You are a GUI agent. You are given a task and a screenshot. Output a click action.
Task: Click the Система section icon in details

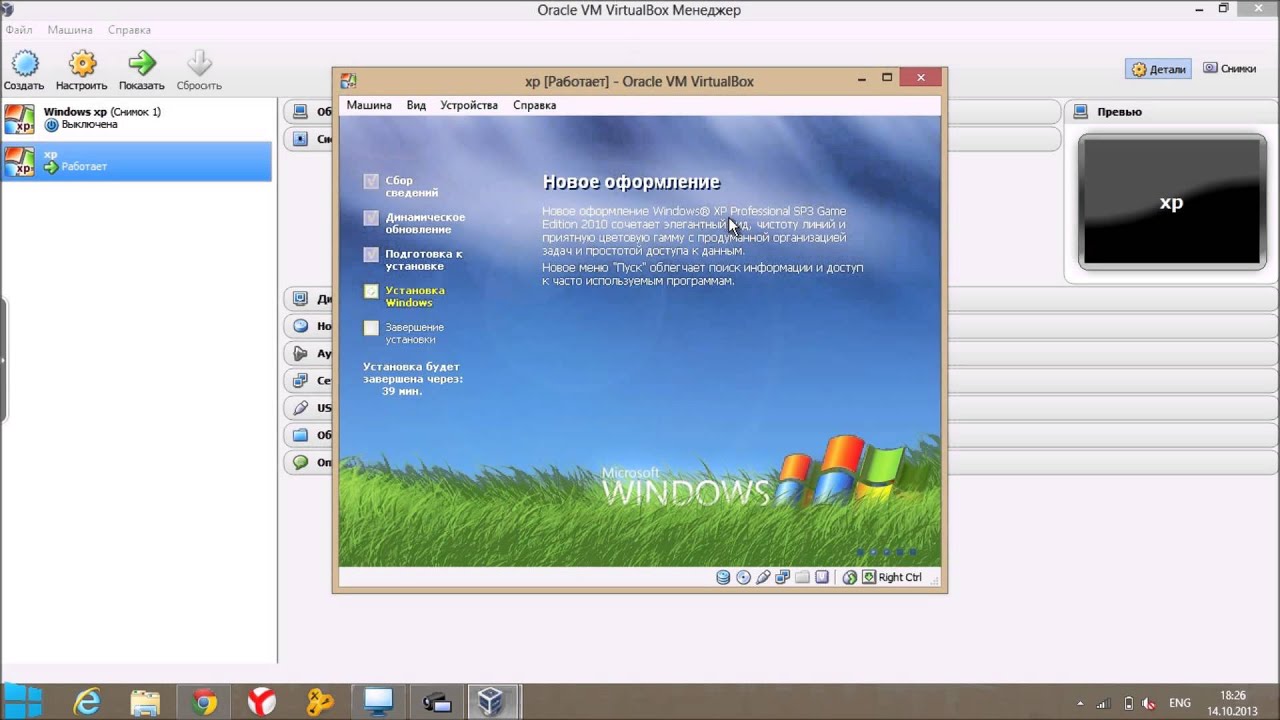(x=300, y=139)
